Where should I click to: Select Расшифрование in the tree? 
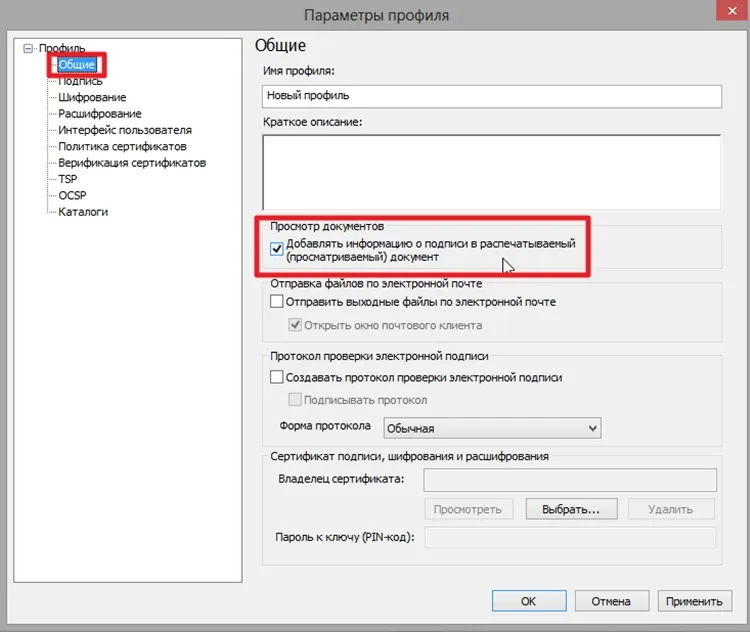pyautogui.click(x=99, y=114)
